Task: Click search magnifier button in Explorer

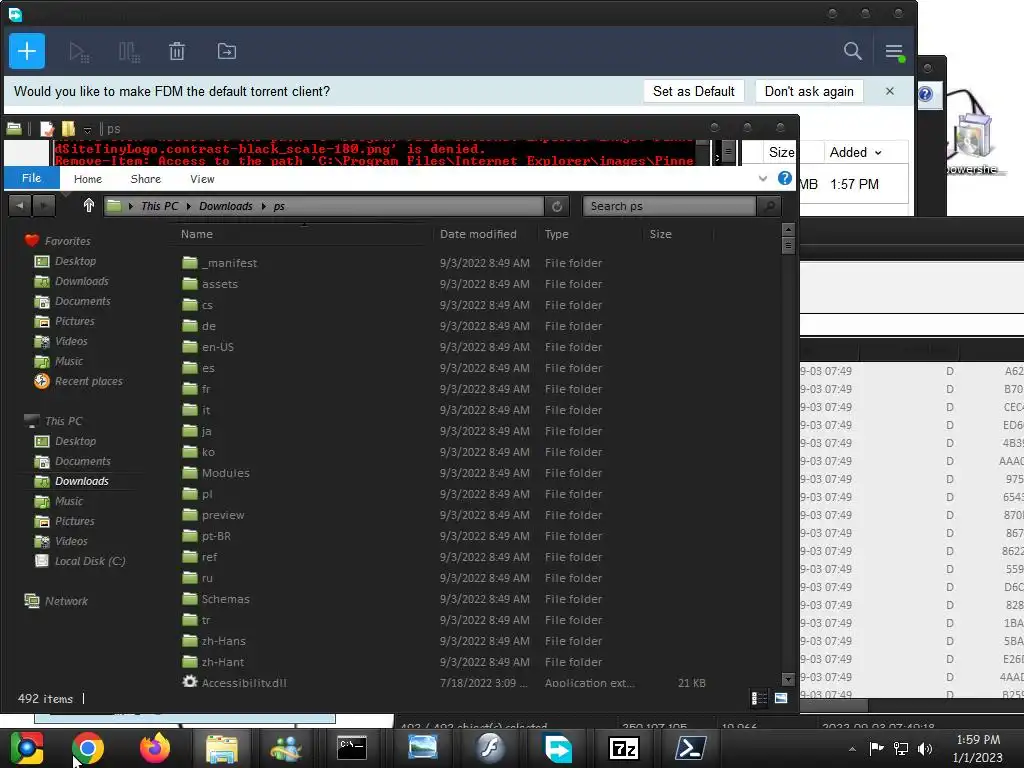Action: [769, 206]
